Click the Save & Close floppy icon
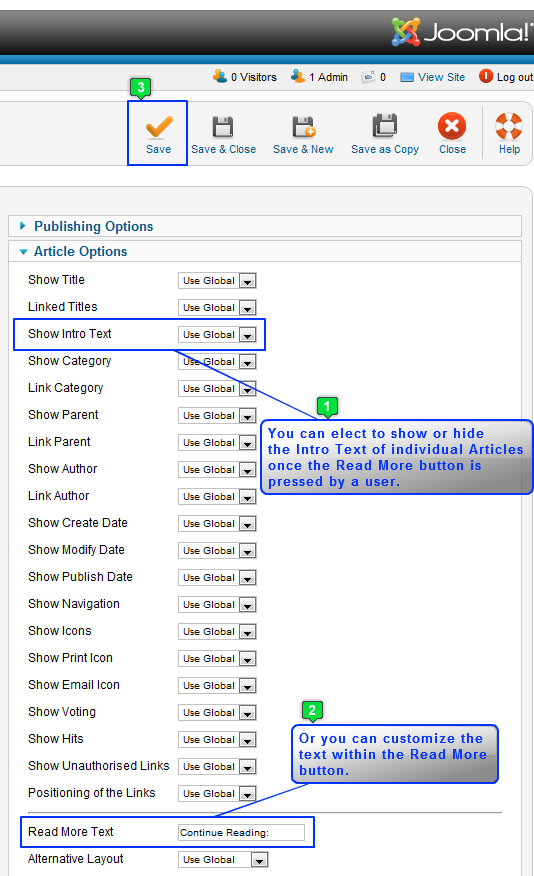The image size is (534, 876). point(223,127)
